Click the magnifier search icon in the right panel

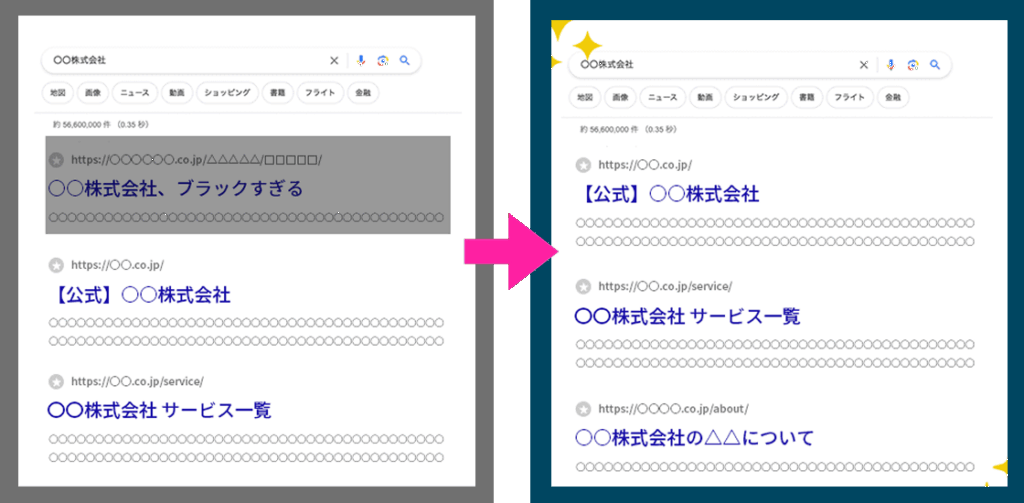pyautogui.click(x=934, y=65)
